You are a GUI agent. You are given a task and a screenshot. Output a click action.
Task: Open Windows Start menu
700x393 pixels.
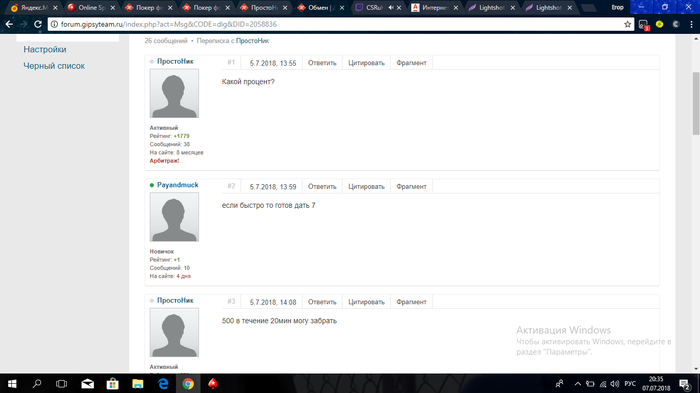tap(12, 384)
